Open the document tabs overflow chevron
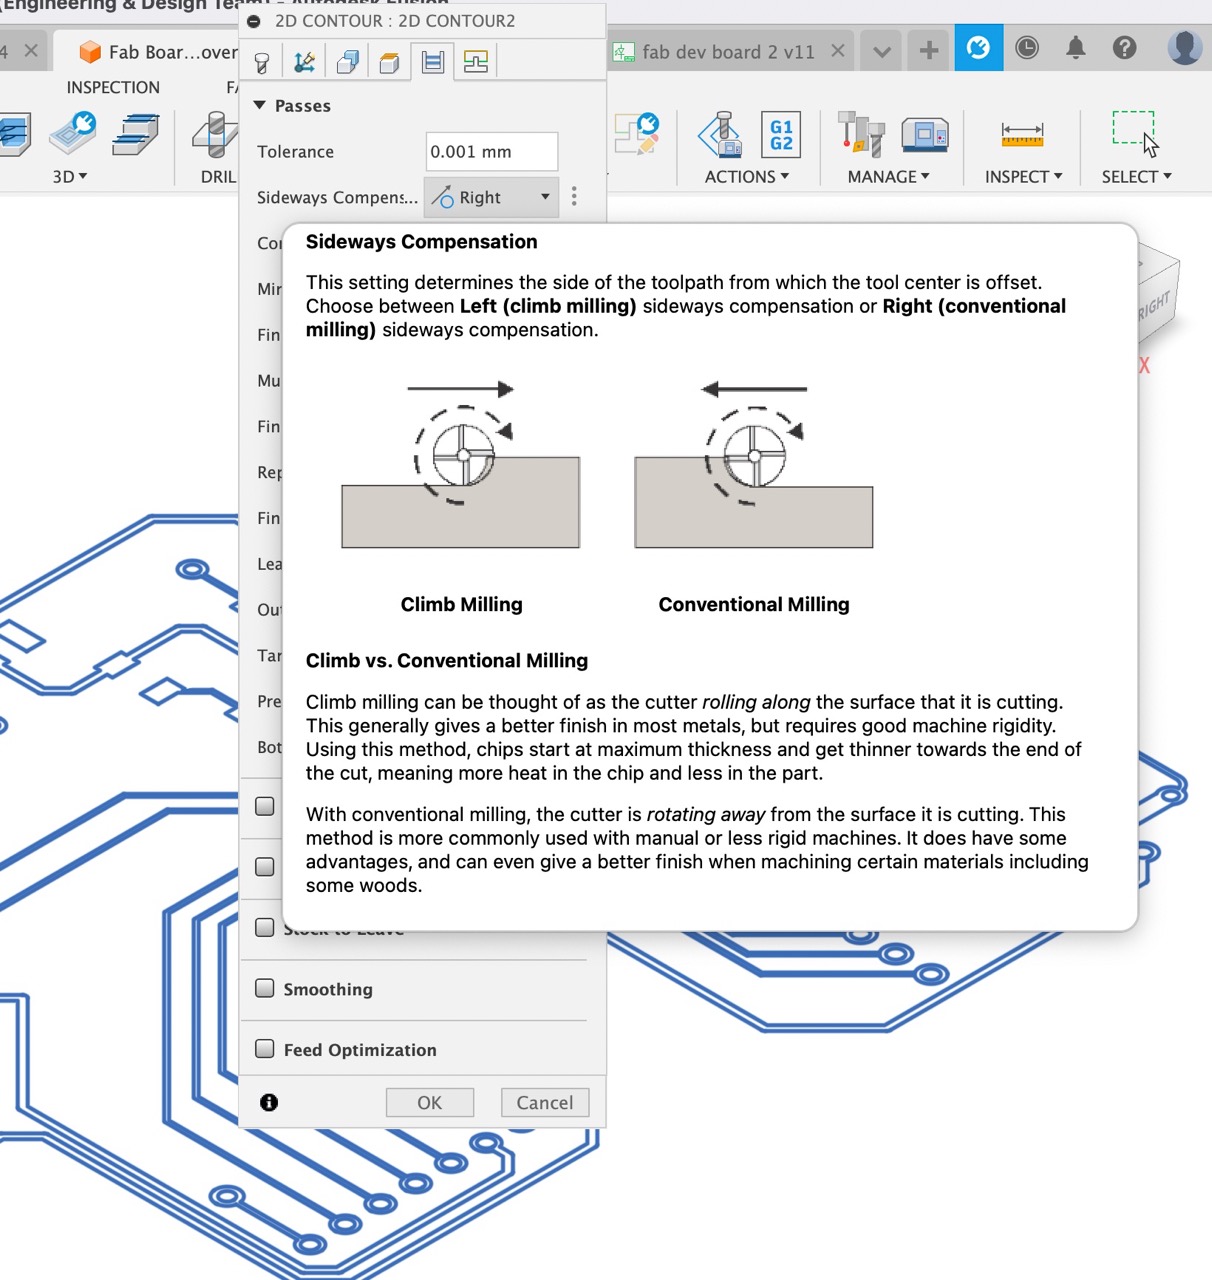This screenshot has width=1212, height=1280. pyautogui.click(x=882, y=51)
